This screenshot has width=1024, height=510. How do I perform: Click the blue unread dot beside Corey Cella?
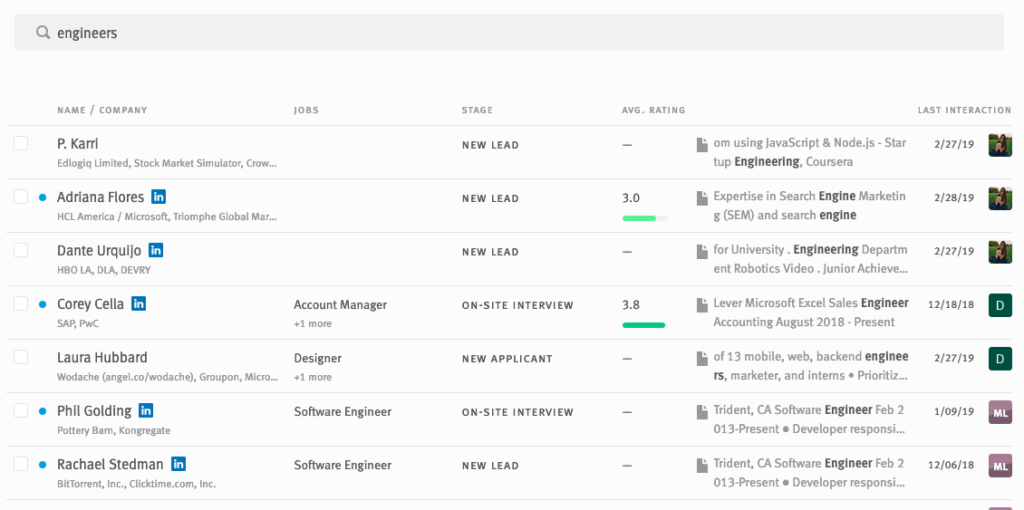click(x=42, y=304)
